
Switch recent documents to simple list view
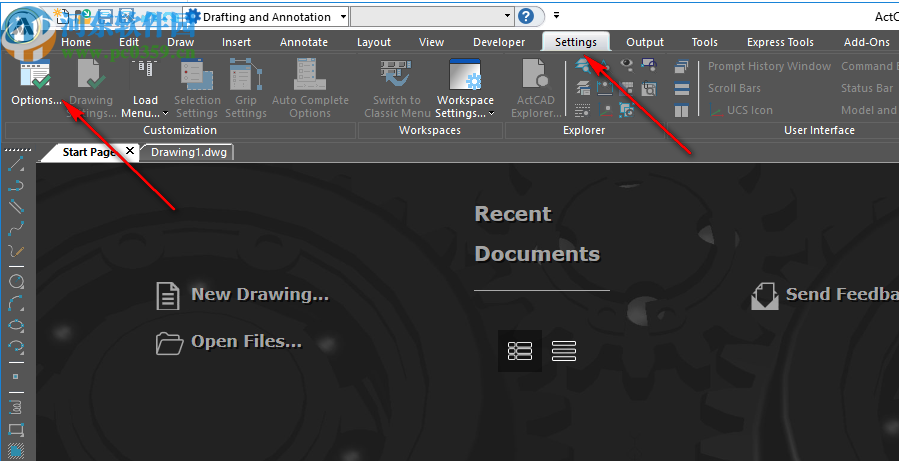click(x=564, y=351)
